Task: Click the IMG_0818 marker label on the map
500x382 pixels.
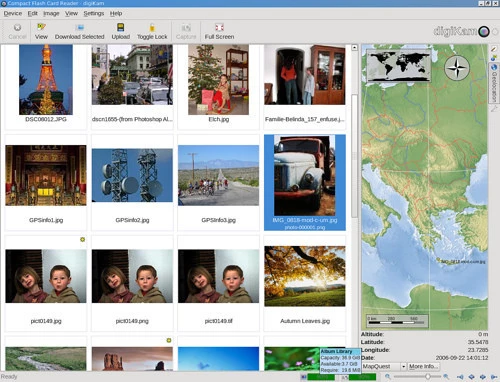Action: [x=463, y=262]
